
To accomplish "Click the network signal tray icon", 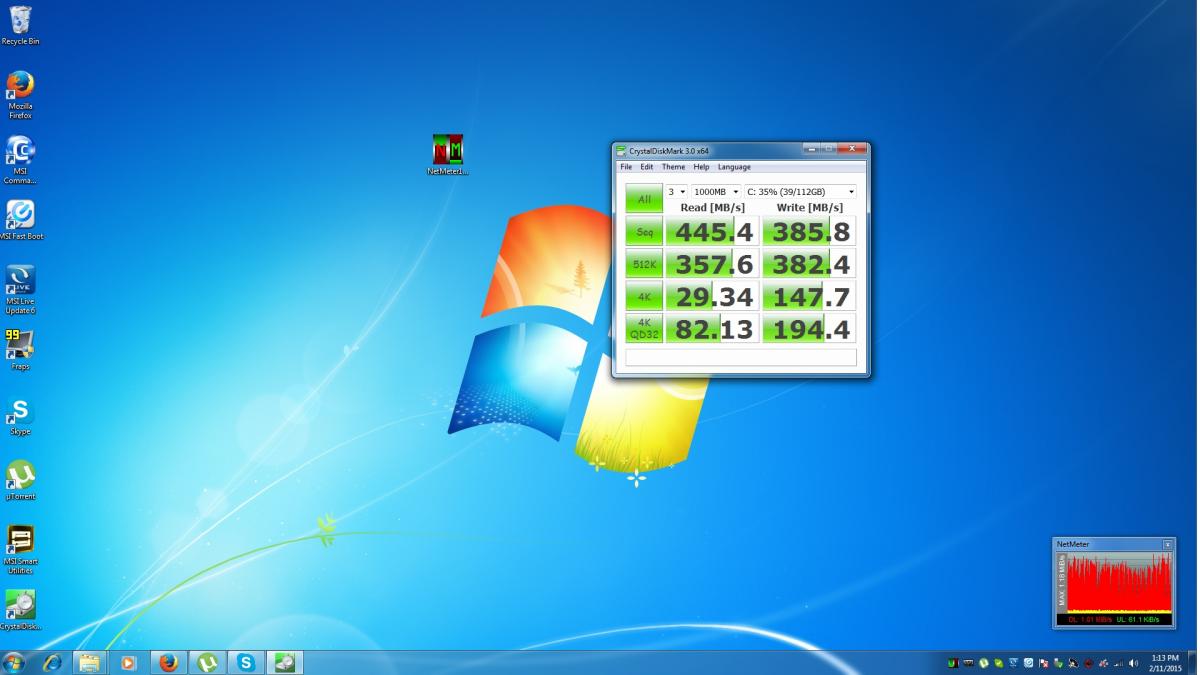I will coord(1118,663).
